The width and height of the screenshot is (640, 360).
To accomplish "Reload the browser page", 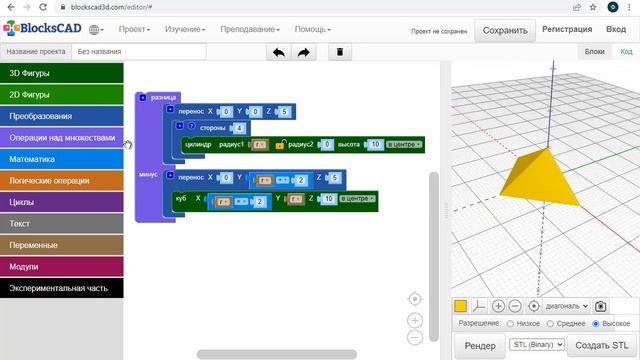I will tap(43, 7).
